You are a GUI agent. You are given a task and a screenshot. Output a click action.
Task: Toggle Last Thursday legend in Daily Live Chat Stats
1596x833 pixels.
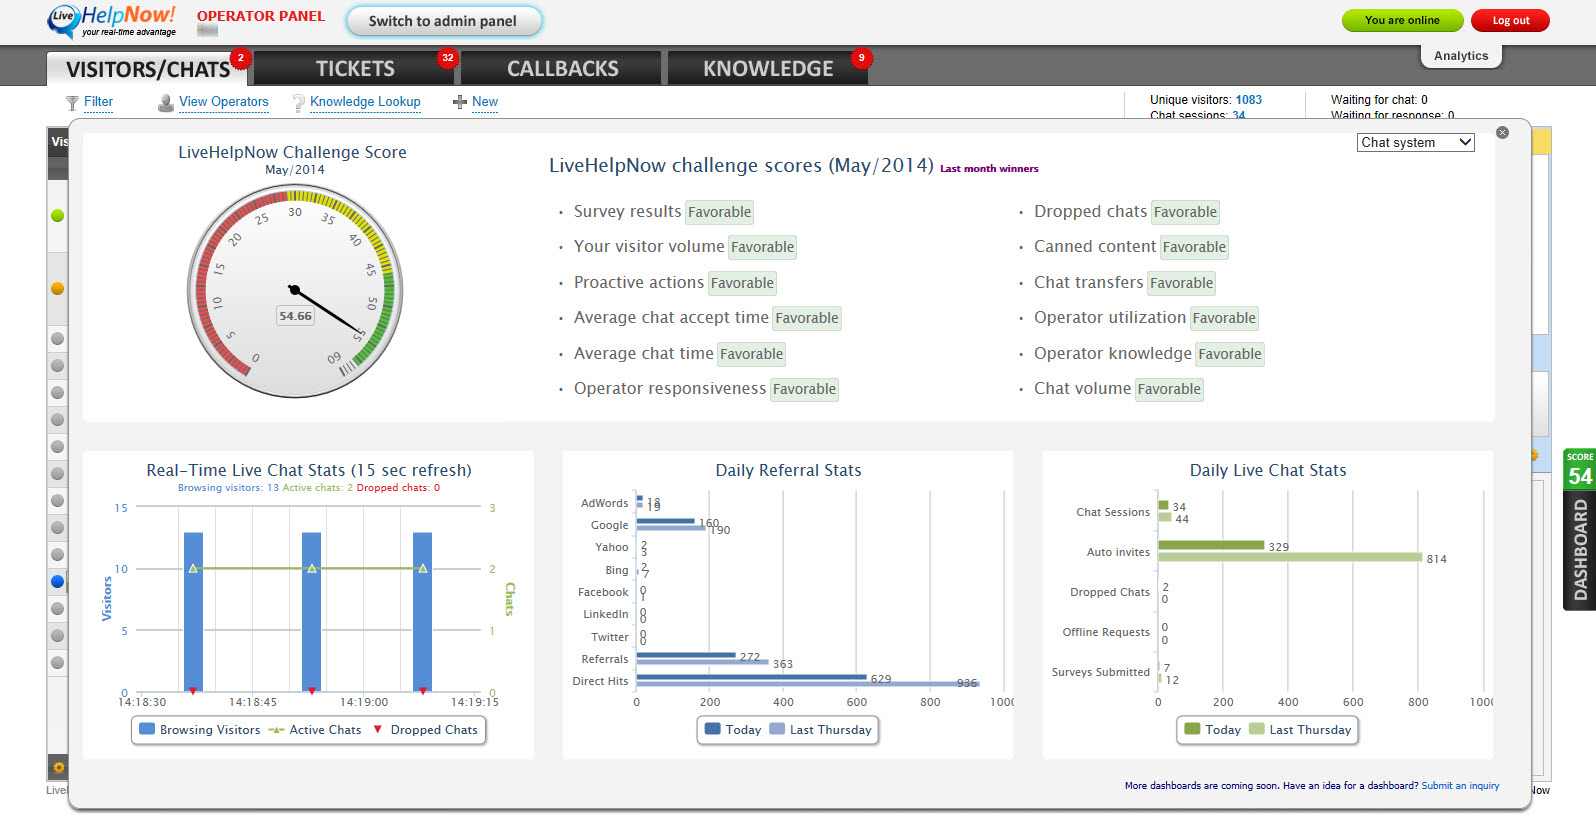pyautogui.click(x=1301, y=730)
